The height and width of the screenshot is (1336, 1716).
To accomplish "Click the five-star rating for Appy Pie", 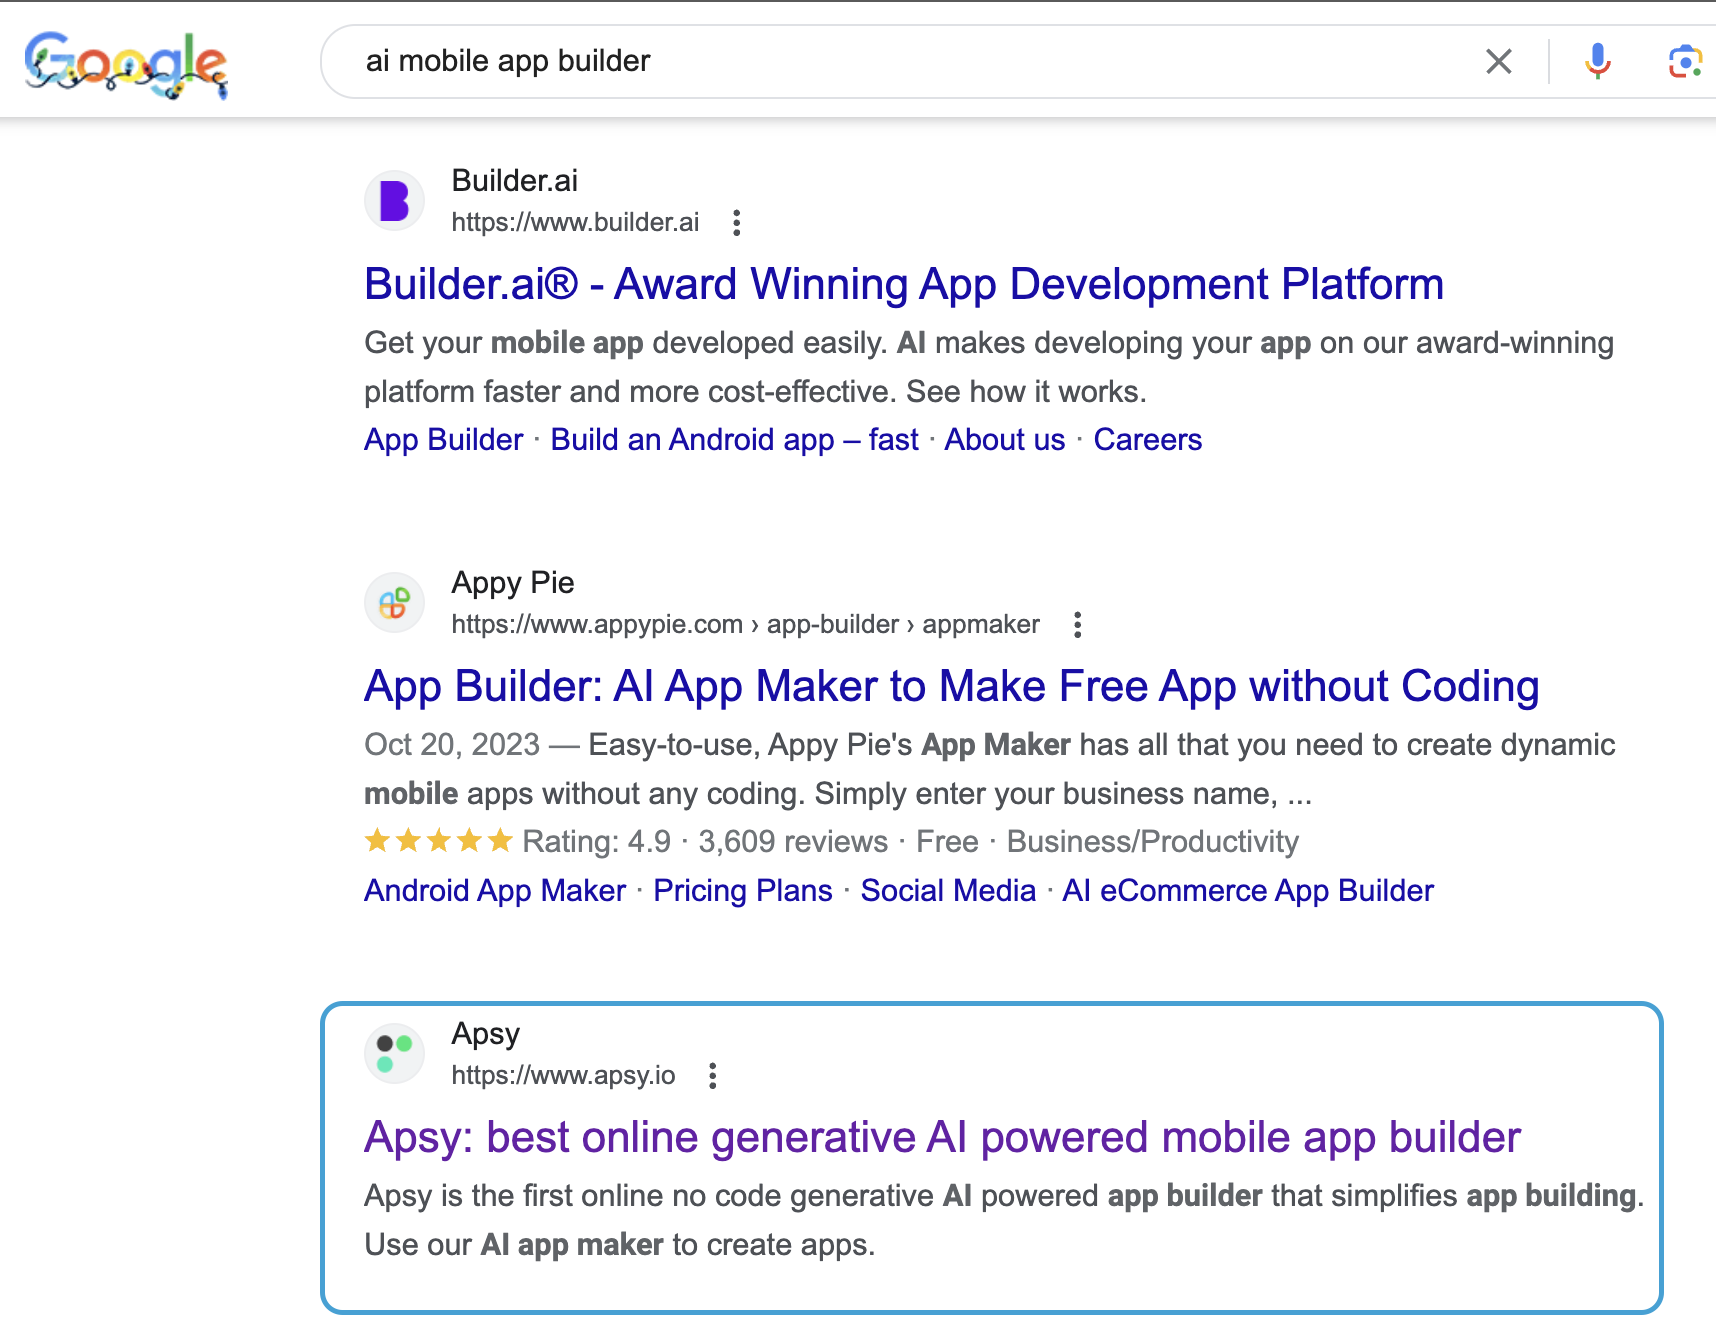I will [x=438, y=841].
